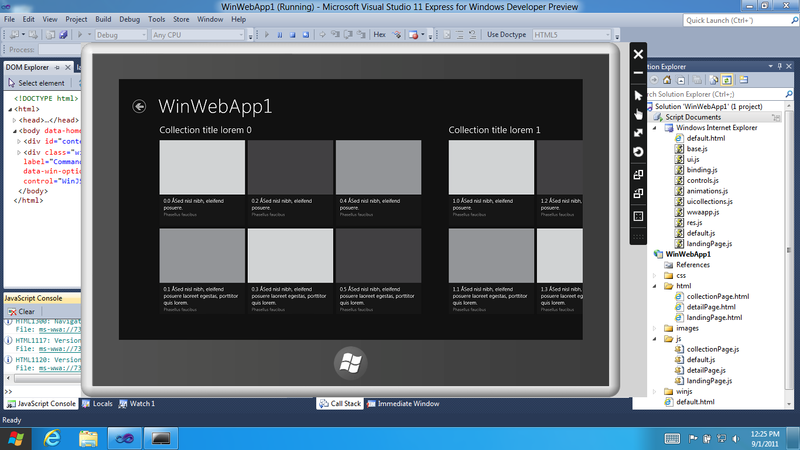Clear the JavaScript Console output

(22, 312)
